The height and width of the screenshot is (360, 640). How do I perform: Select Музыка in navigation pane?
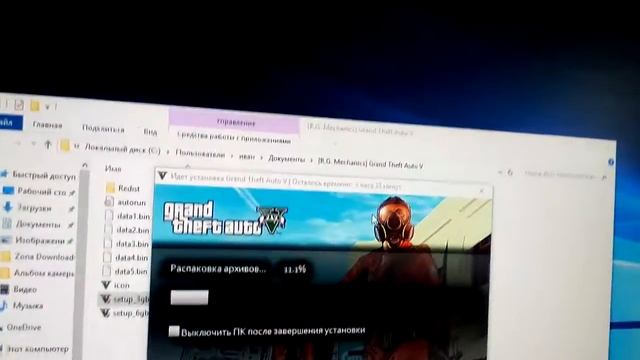(28, 306)
